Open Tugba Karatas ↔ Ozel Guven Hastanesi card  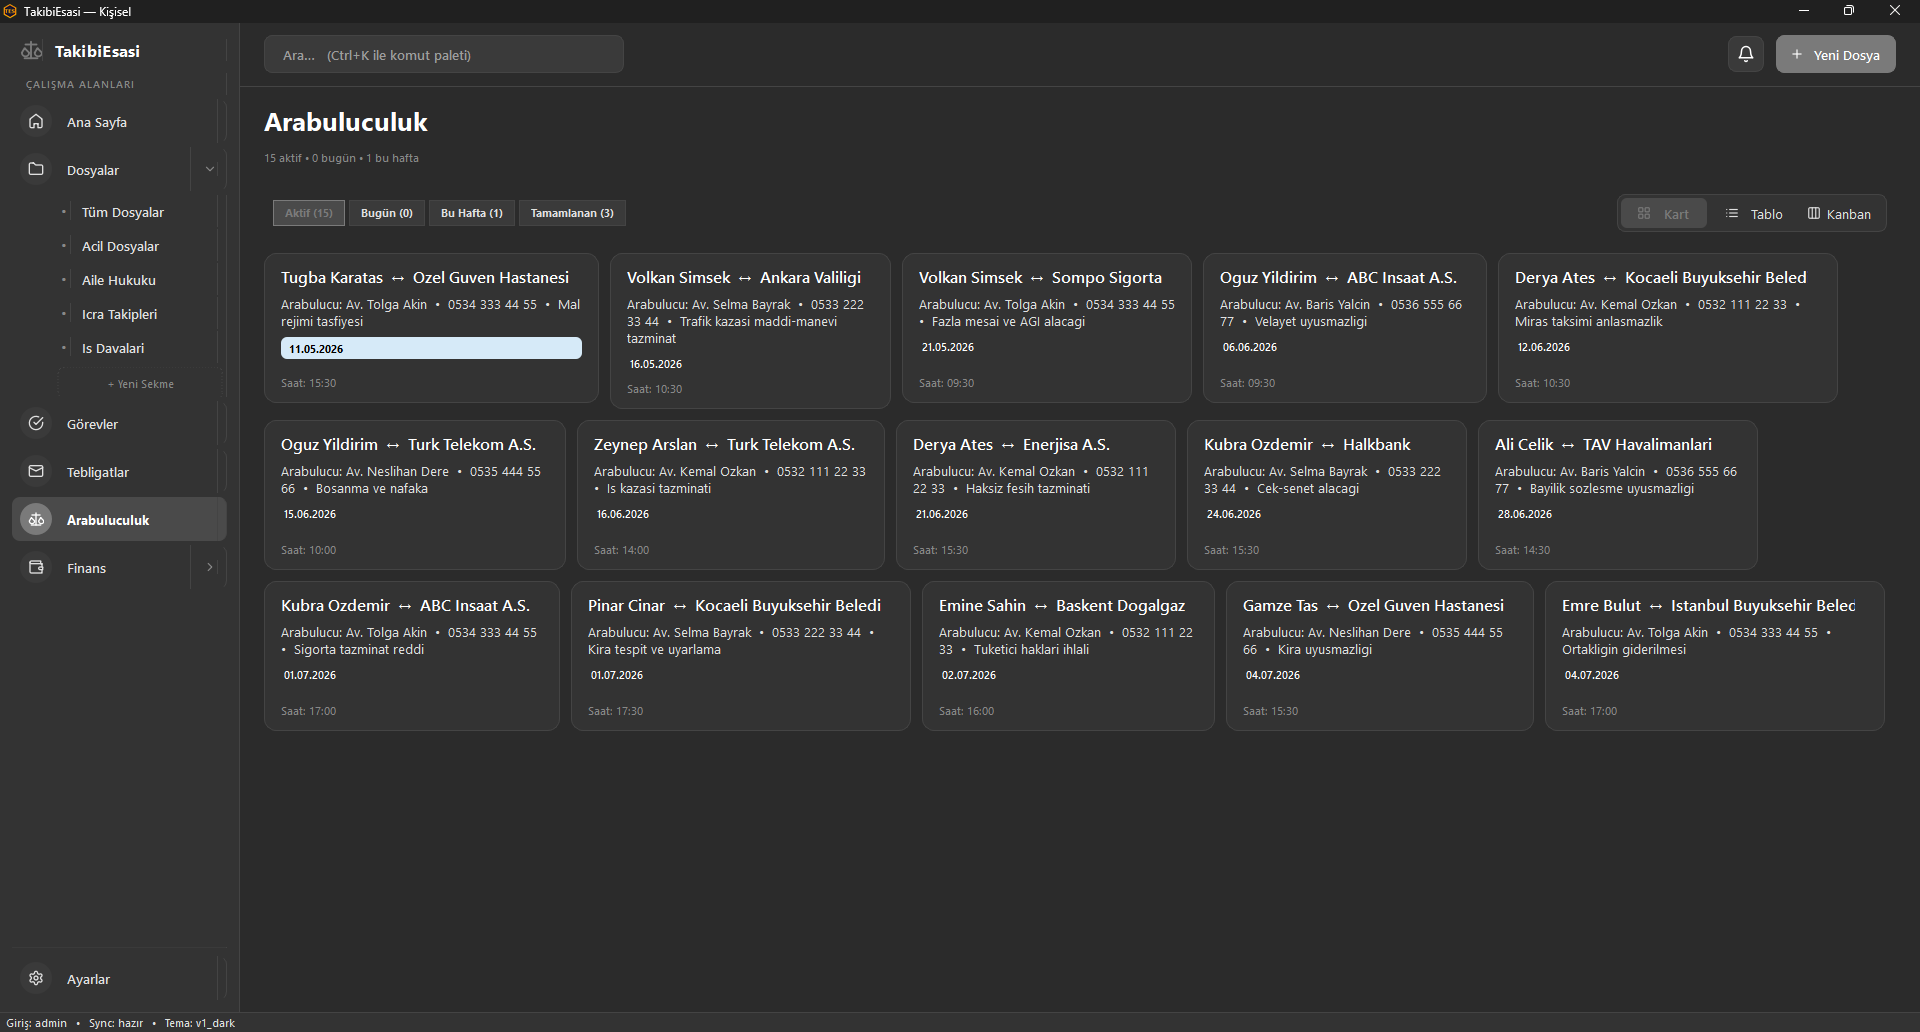click(x=431, y=328)
